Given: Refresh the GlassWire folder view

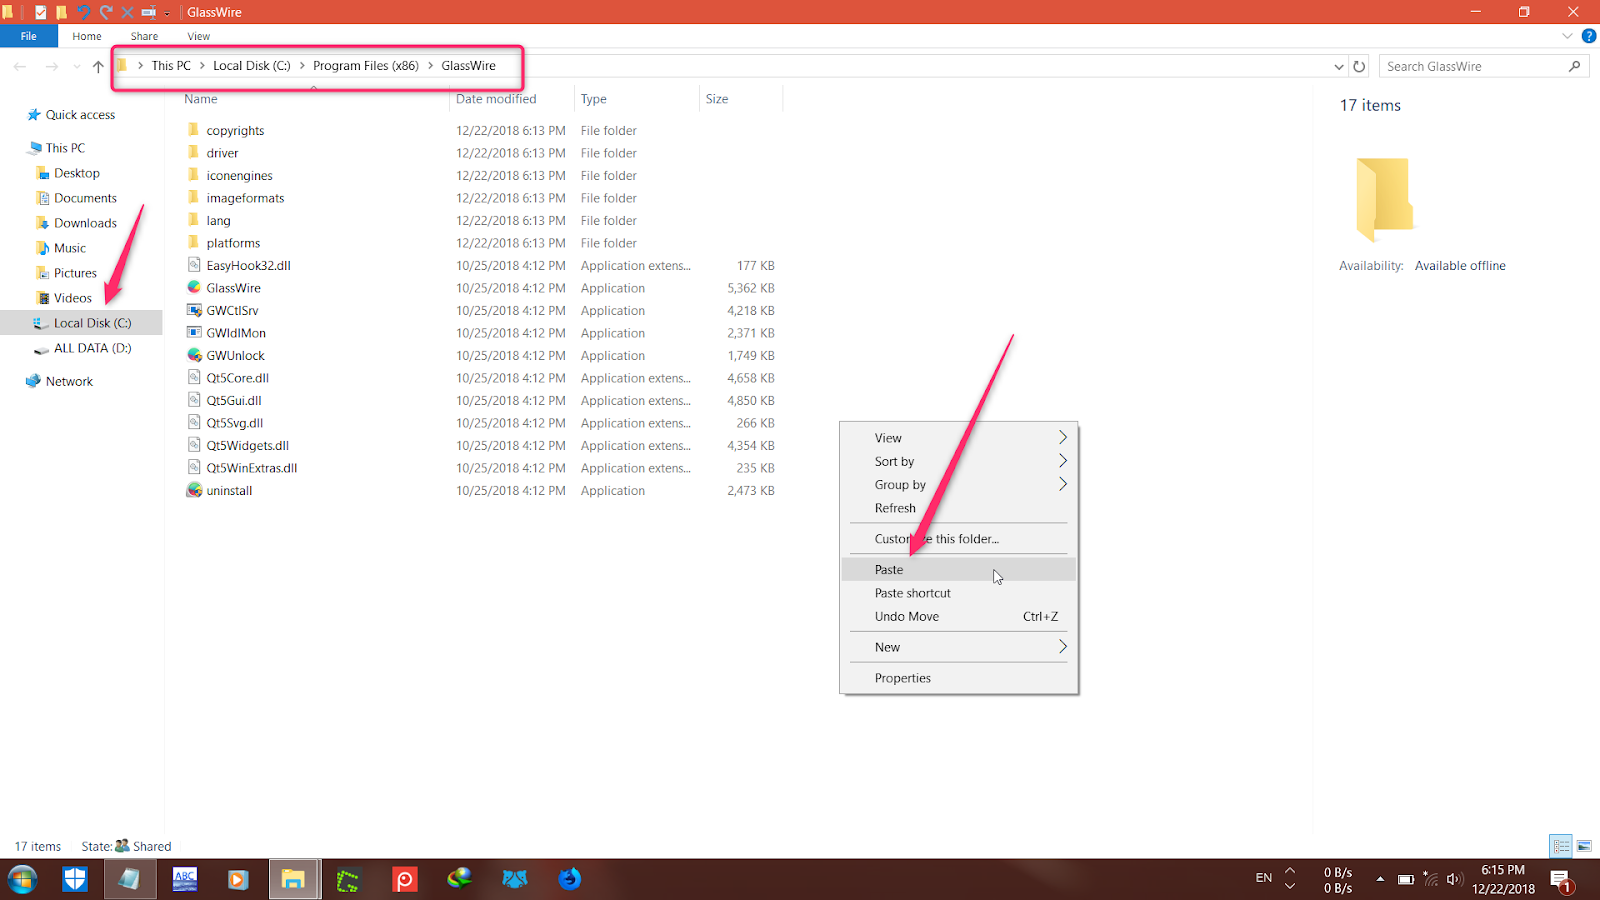Looking at the screenshot, I should click(1359, 67).
